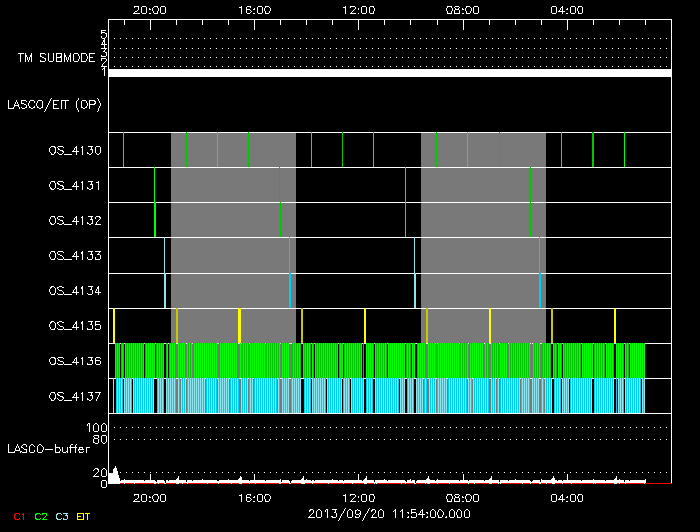
Task: Click the white TM SUBMODE level bar
Action: [x=389, y=73]
